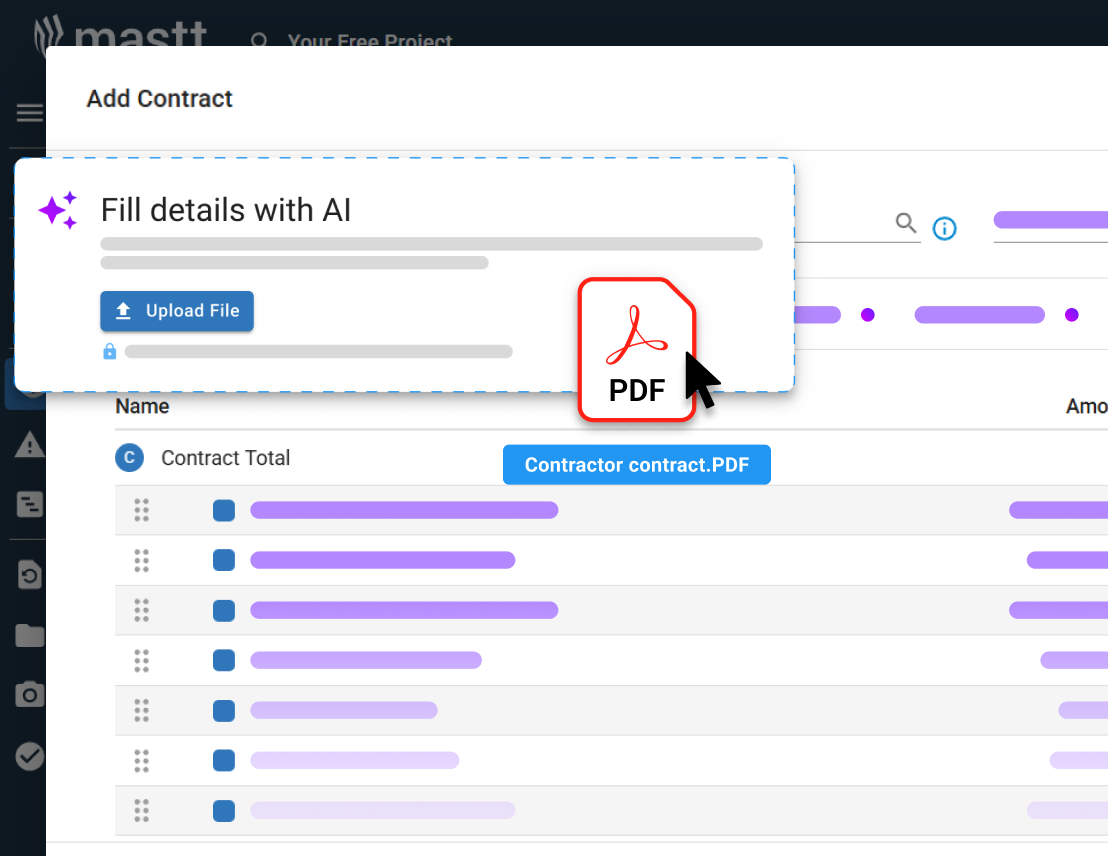Click the blue lock icon

110,351
